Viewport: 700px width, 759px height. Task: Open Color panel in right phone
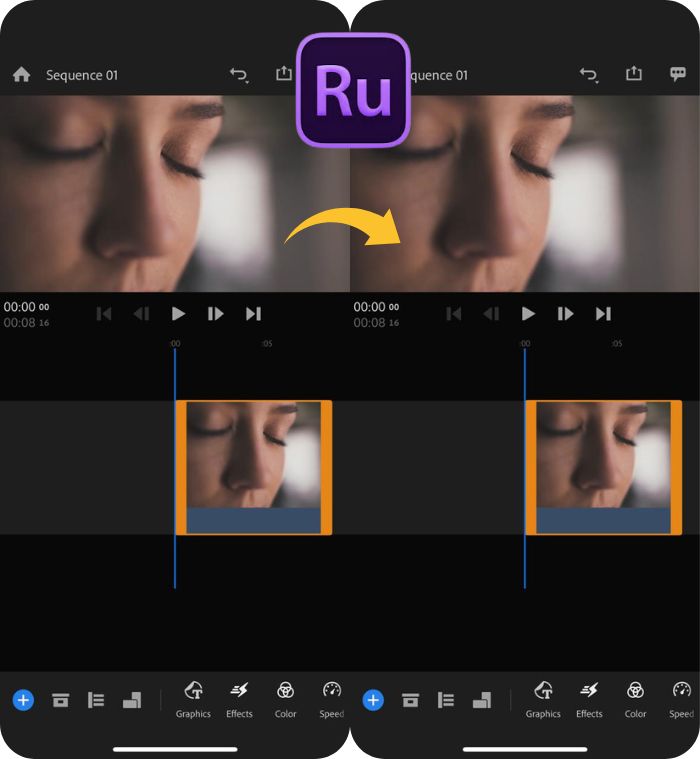coord(635,700)
